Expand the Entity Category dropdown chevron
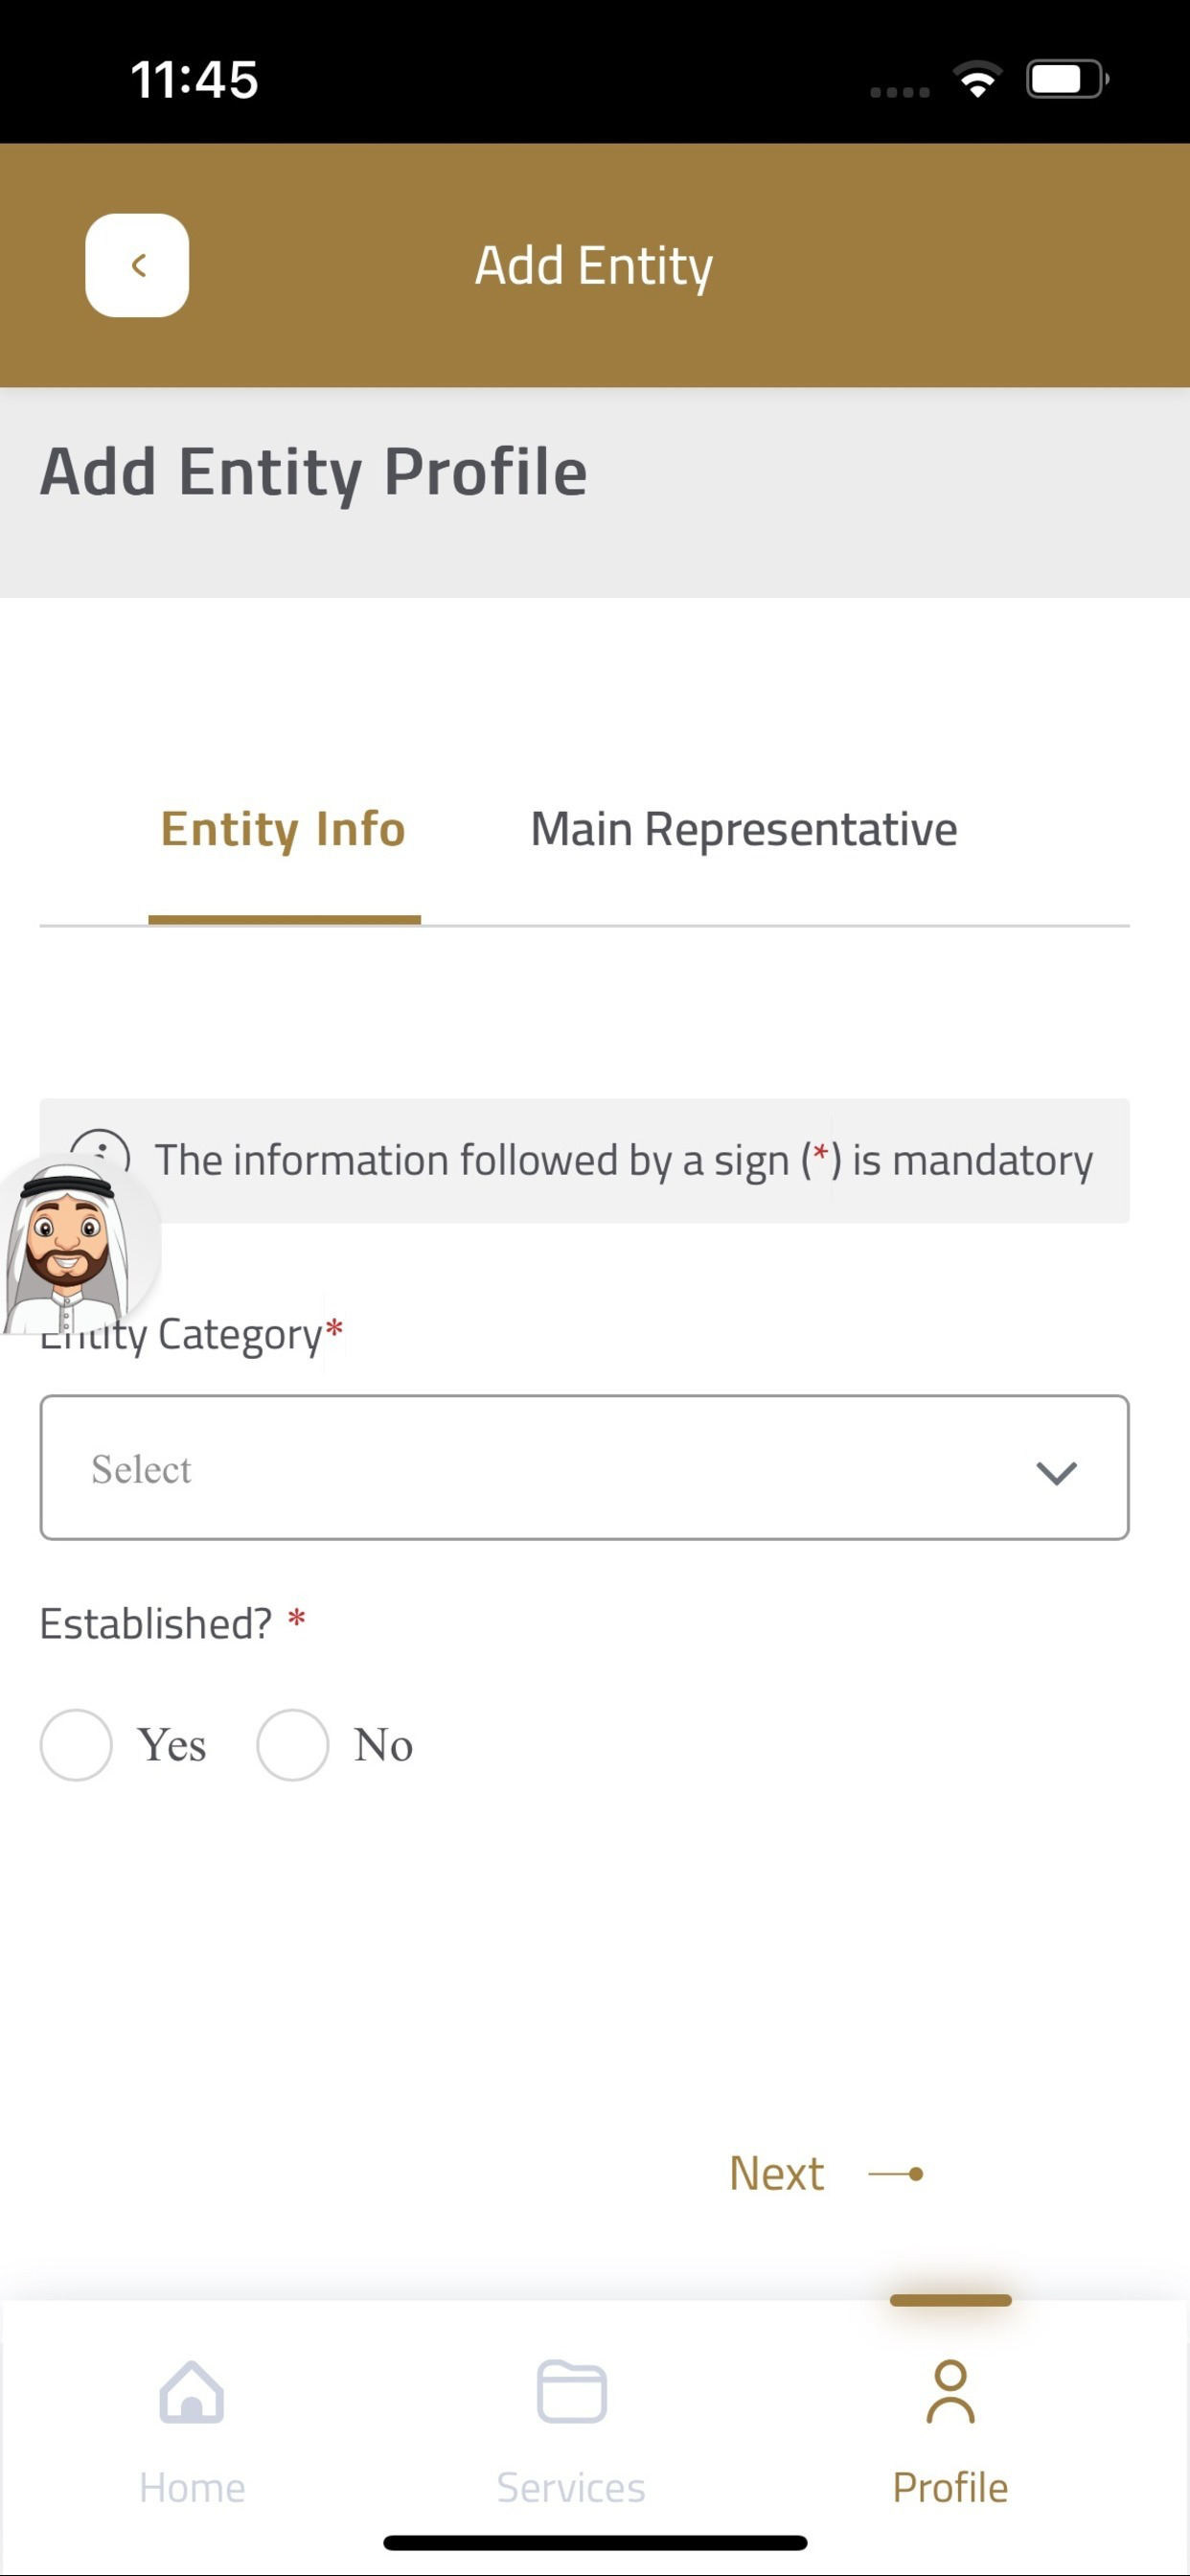1190x2576 pixels. click(x=1056, y=1472)
